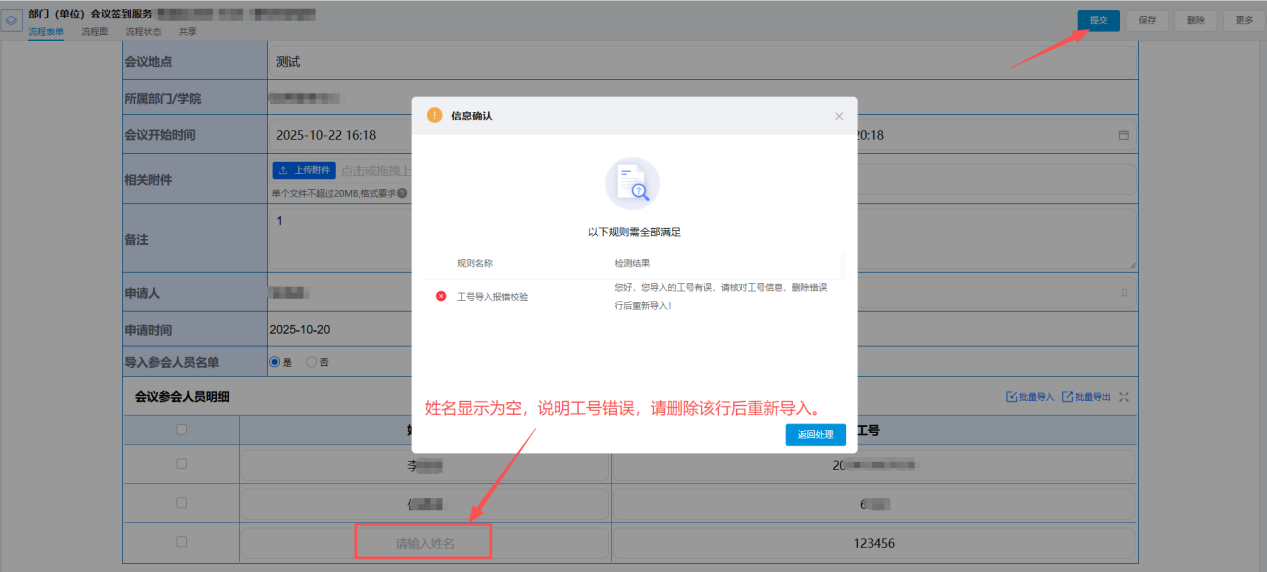
Task: Click the 批量导入 batch import icon
Action: click(1011, 397)
